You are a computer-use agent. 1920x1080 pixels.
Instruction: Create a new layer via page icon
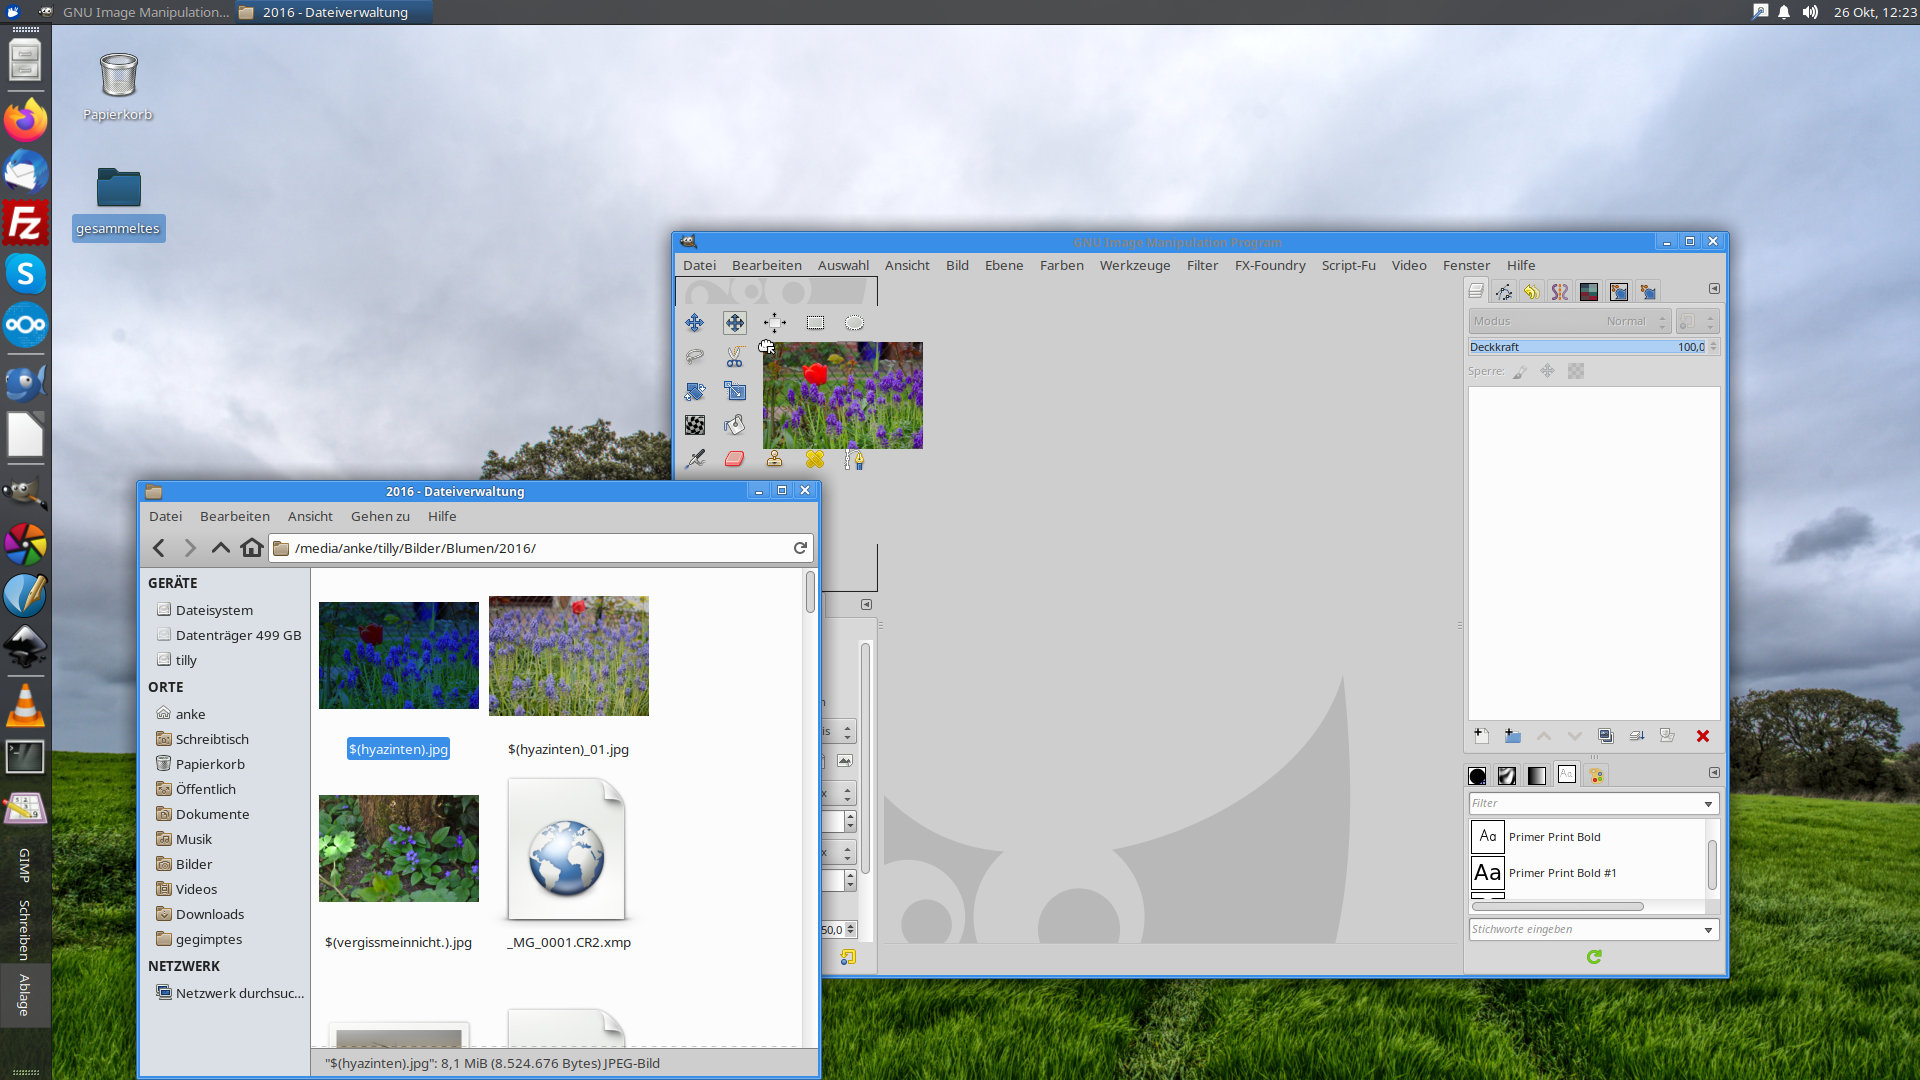(x=1481, y=736)
